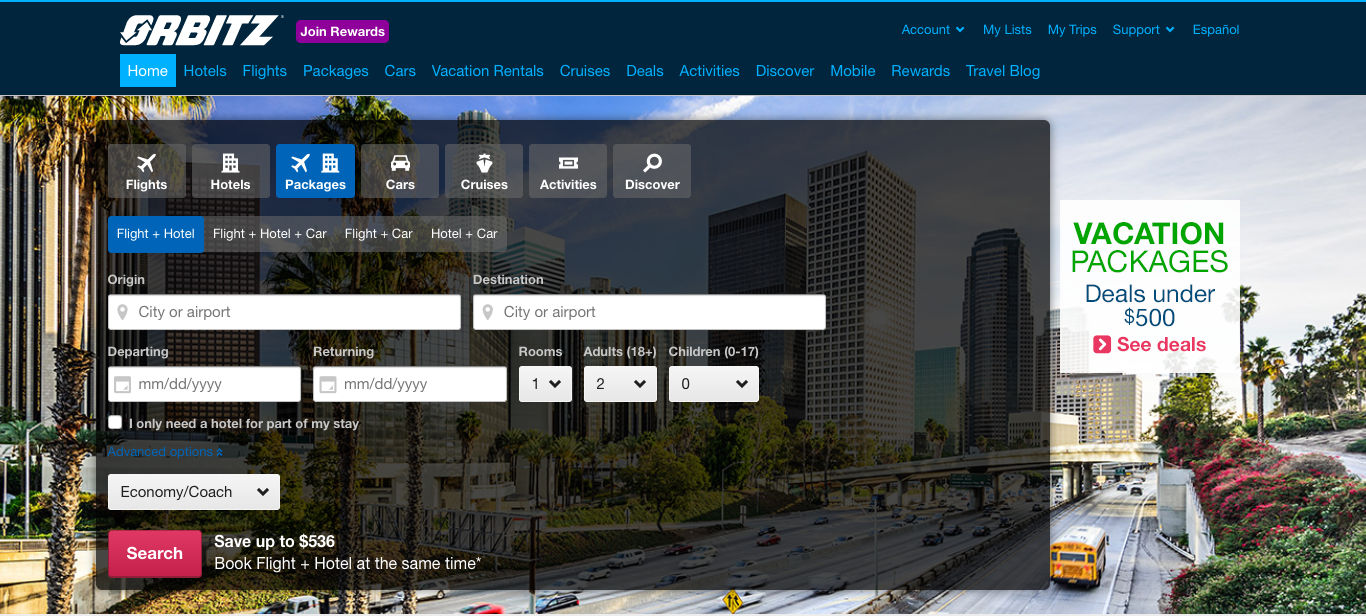
Task: Open the Children (0-17) dropdown
Action: coord(714,384)
